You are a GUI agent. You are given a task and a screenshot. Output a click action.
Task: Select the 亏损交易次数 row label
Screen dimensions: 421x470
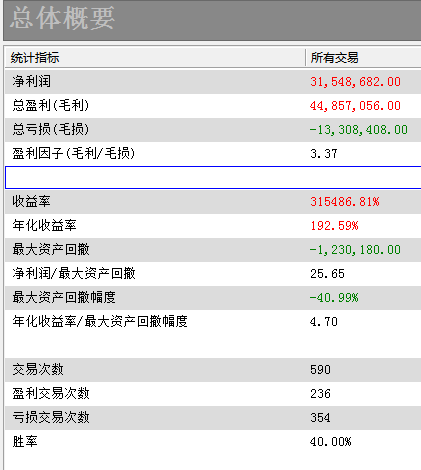51,417
